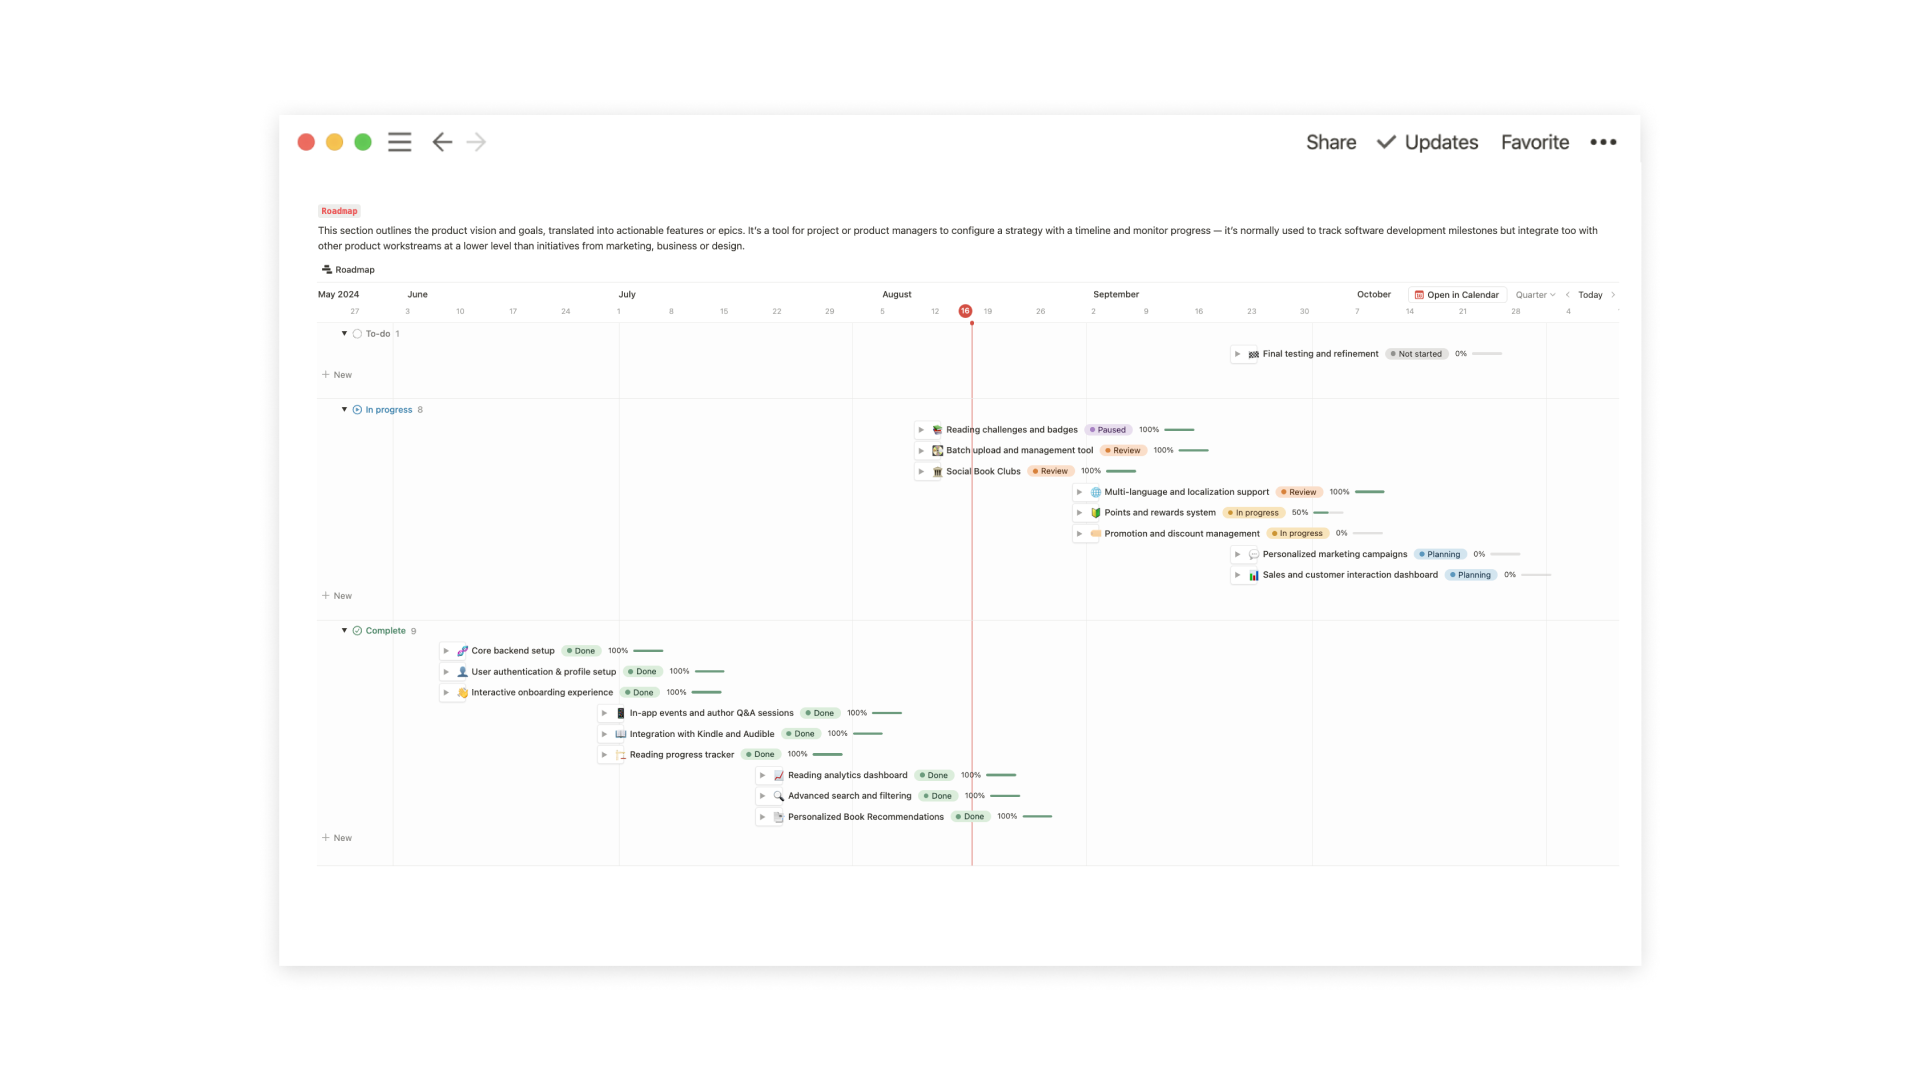This screenshot has width=1920, height=1080.
Task: Click the red Roadmap heading tag
Action: click(339, 211)
